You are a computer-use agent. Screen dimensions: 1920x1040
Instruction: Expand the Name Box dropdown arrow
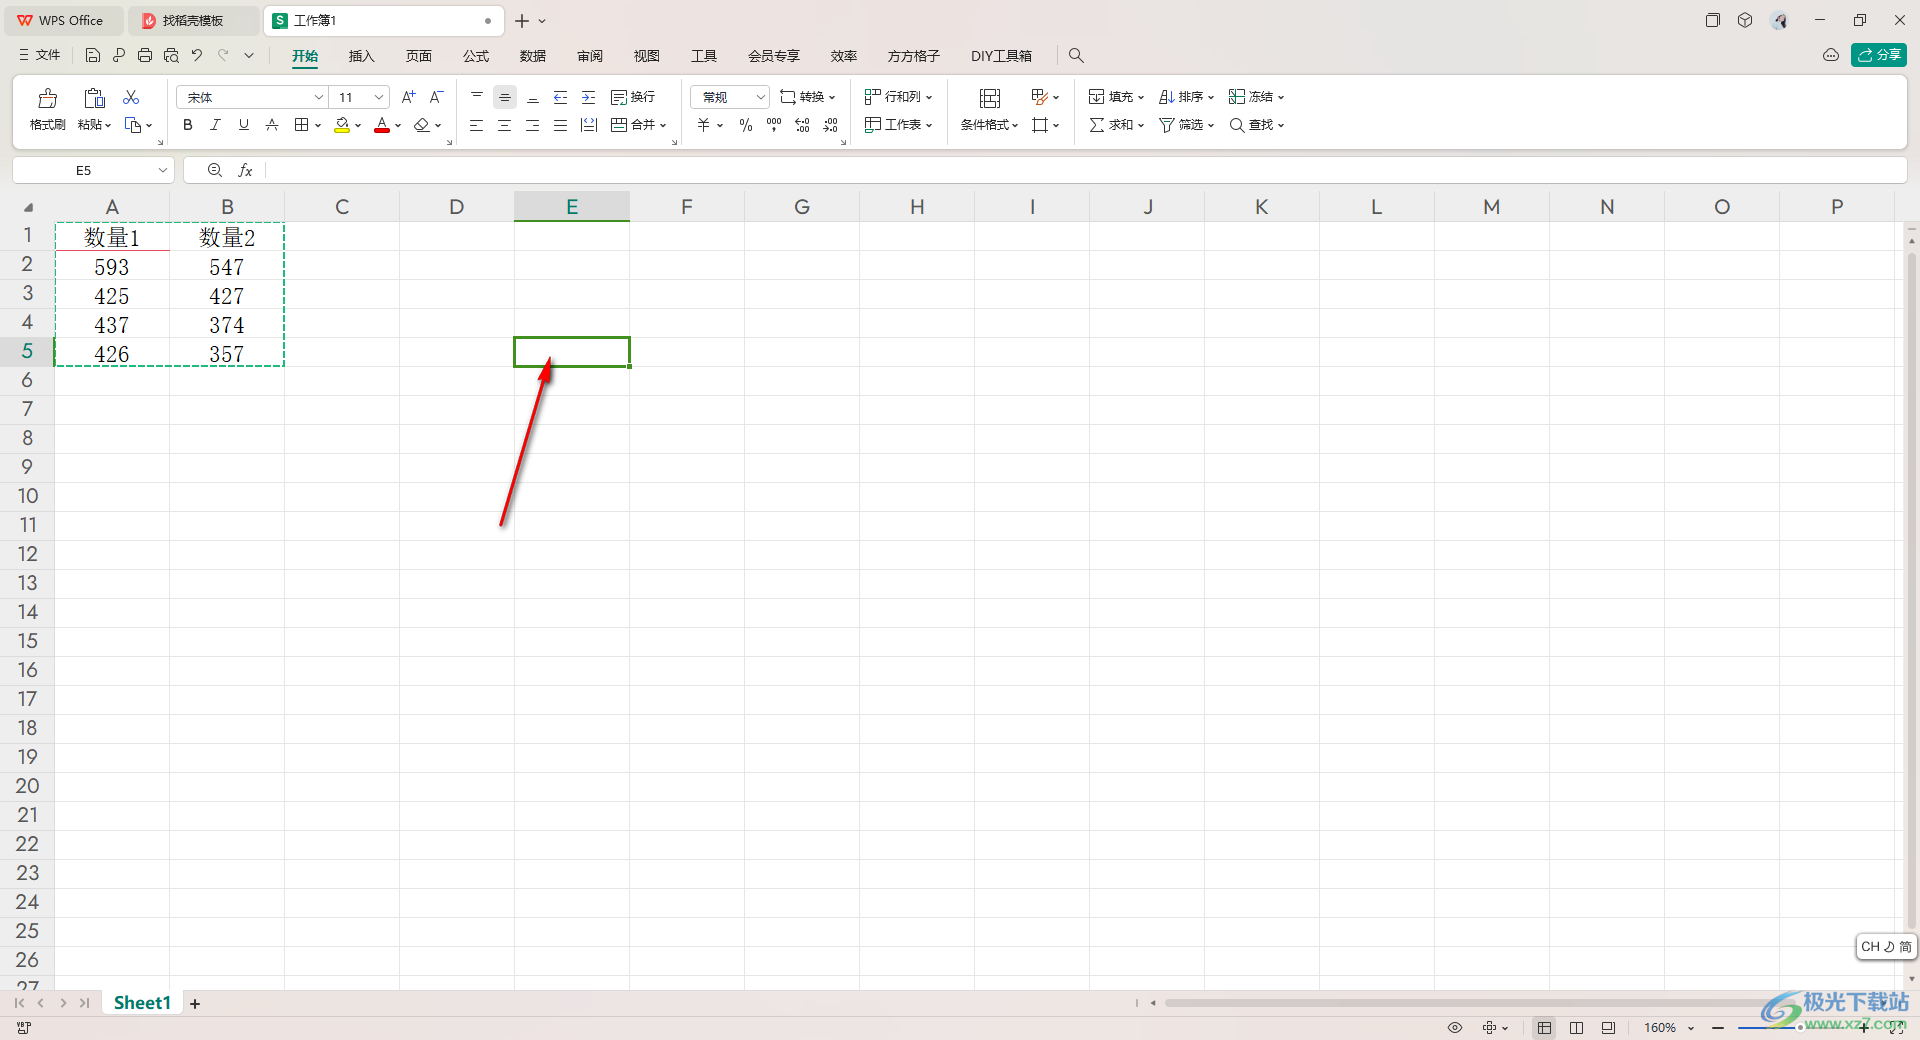click(x=163, y=170)
